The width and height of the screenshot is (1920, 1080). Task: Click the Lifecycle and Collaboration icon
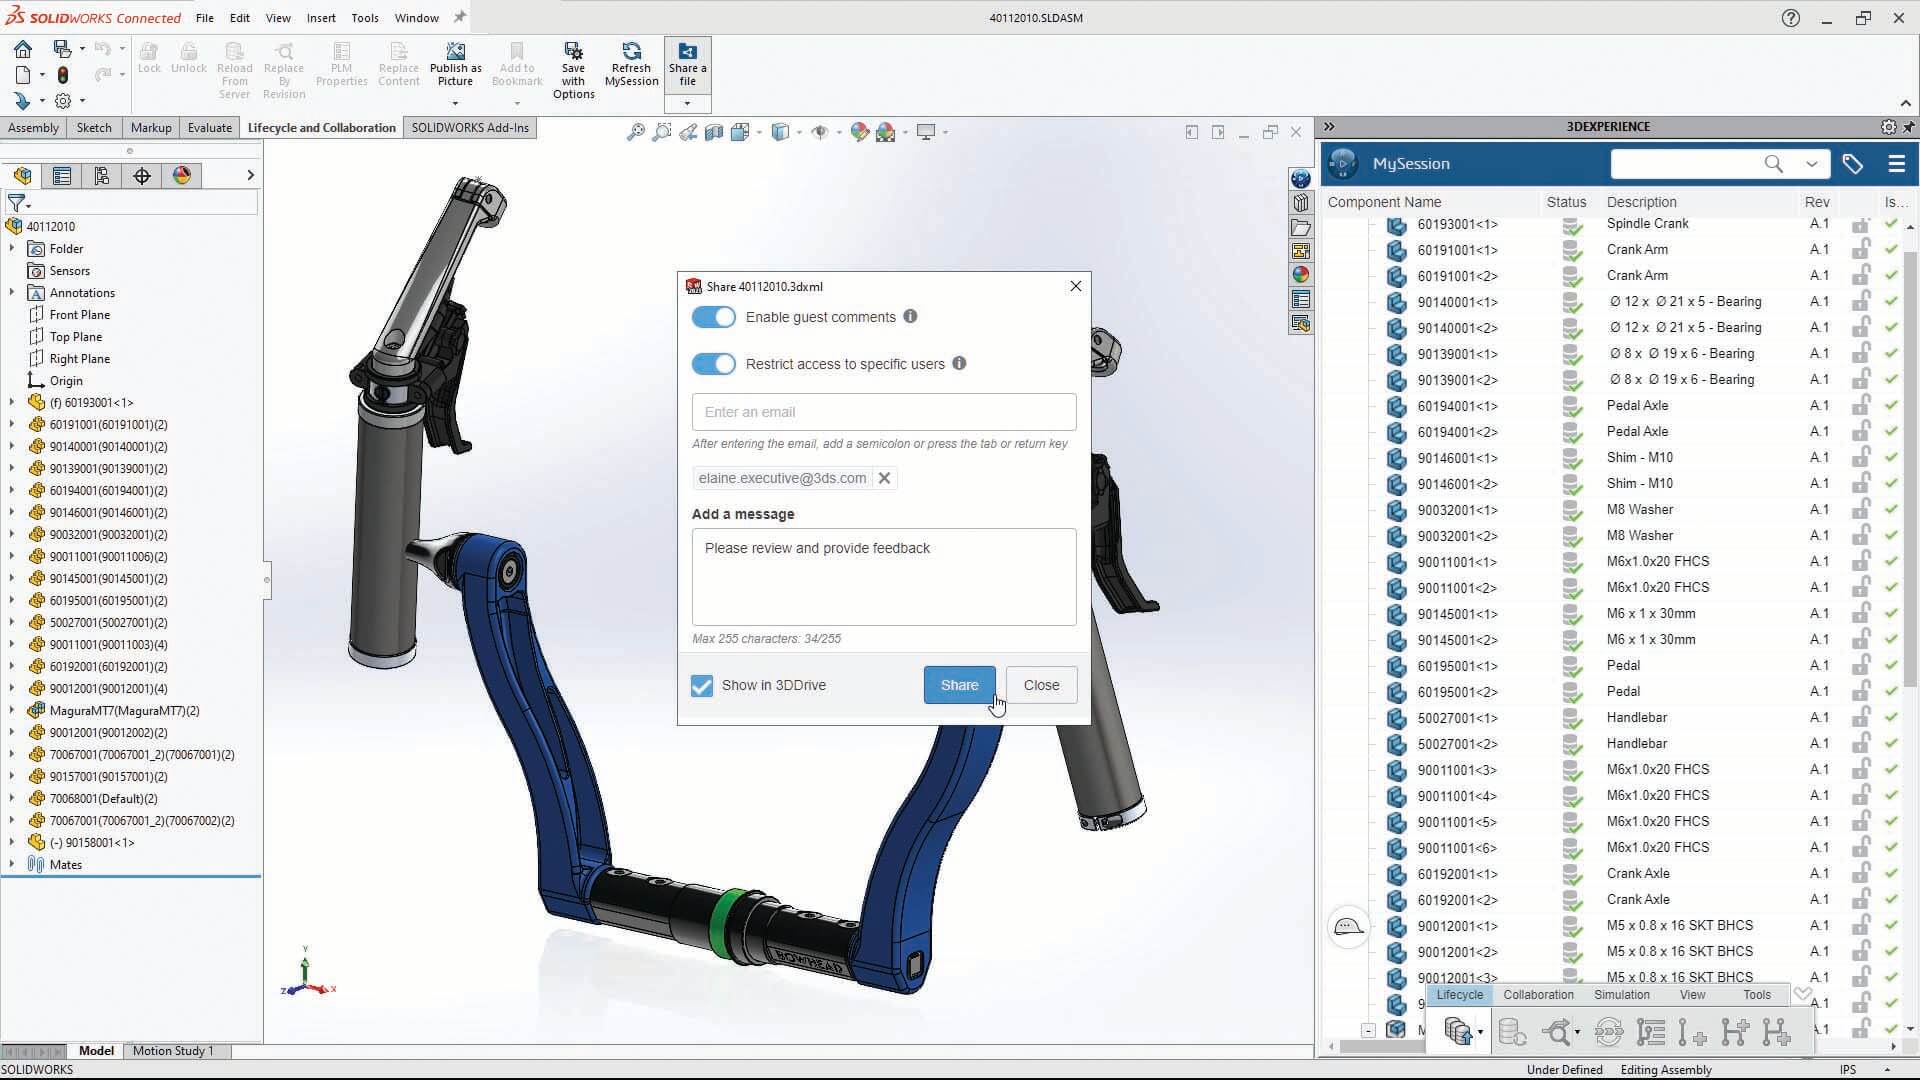point(322,127)
